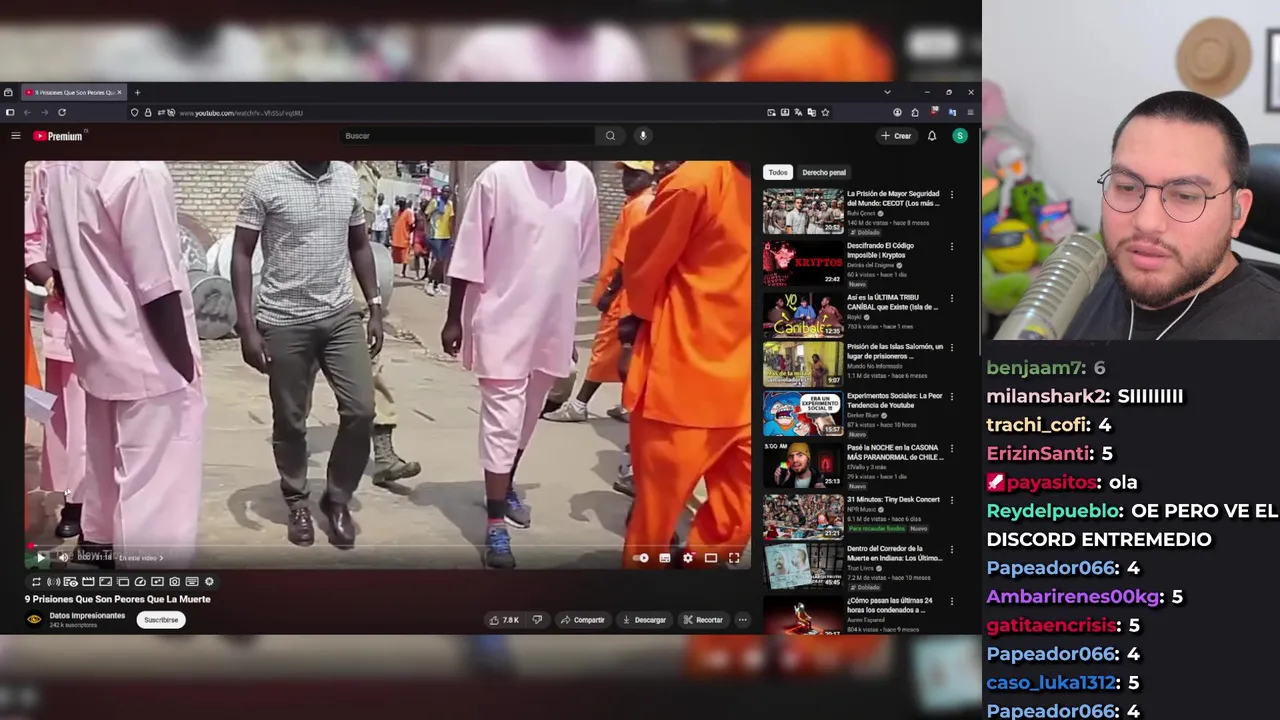
Task: Bookmark this page with the star
Action: coord(825,113)
